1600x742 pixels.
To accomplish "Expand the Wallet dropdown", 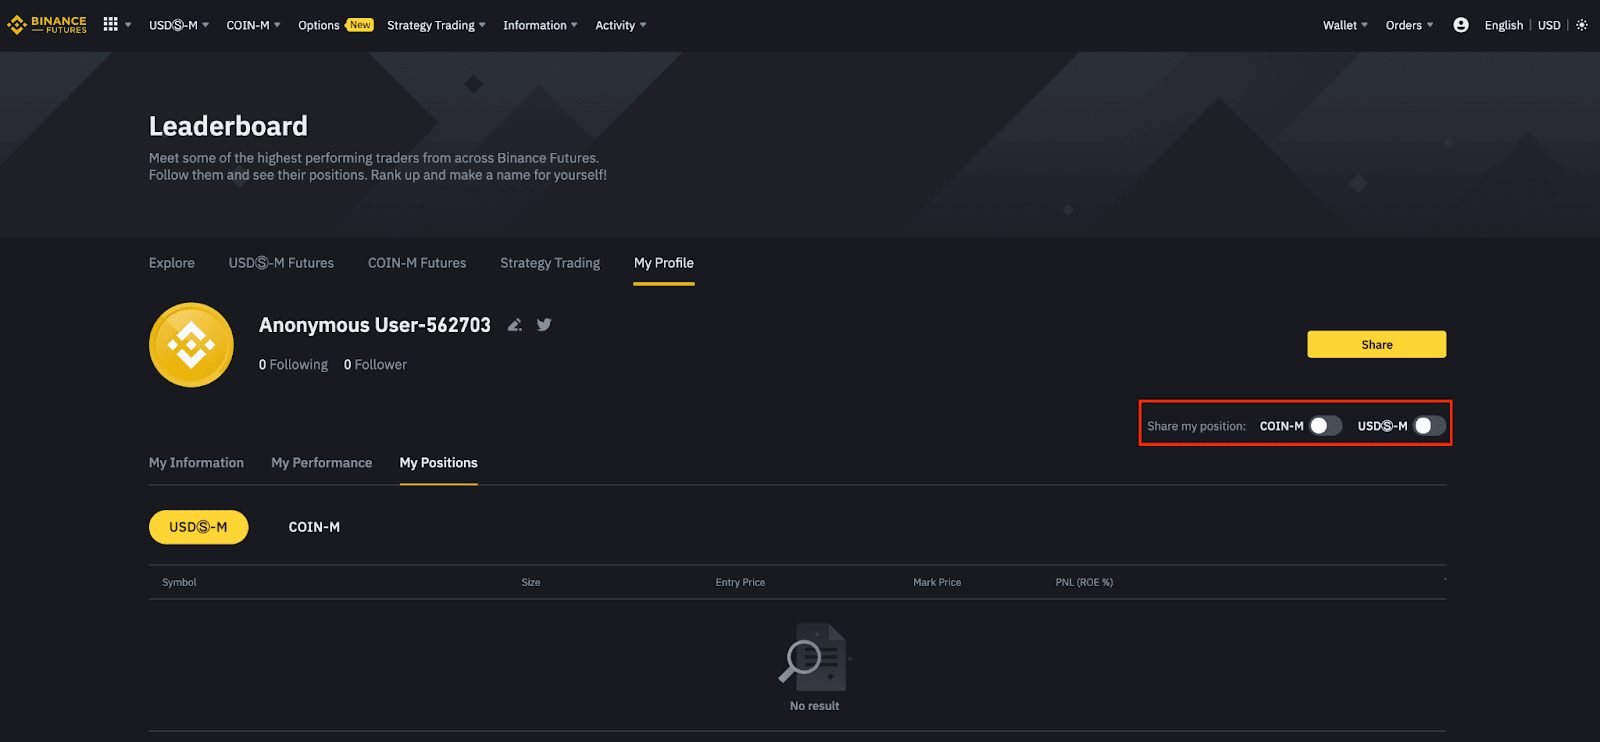I will 1345,25.
